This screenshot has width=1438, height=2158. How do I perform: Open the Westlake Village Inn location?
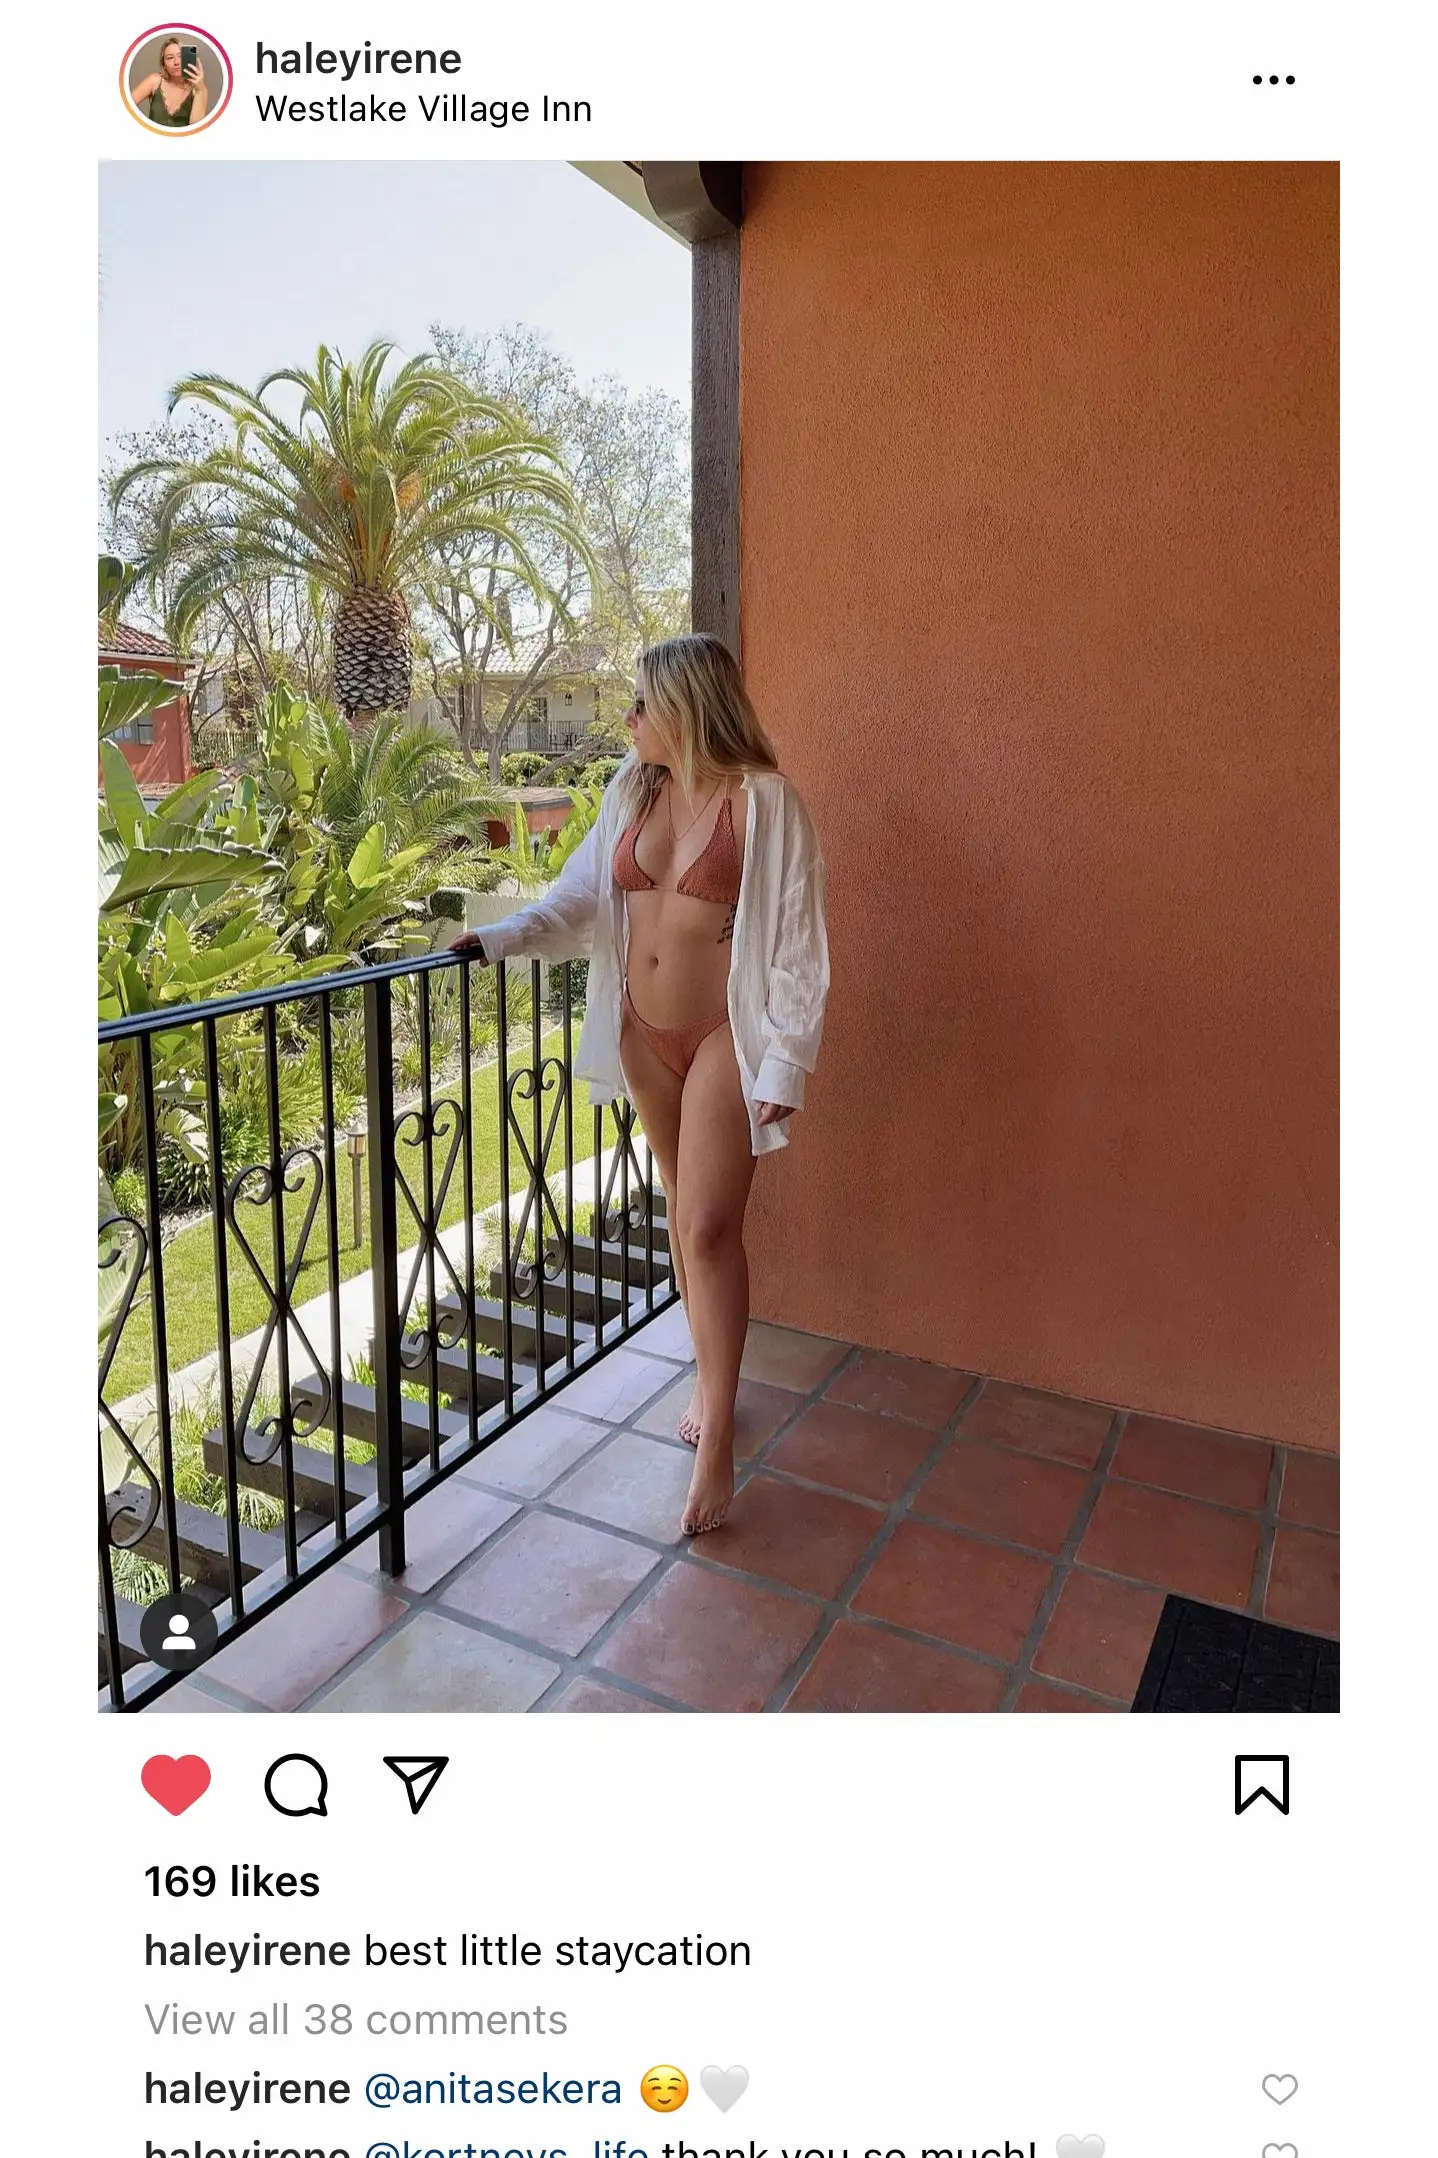click(424, 109)
